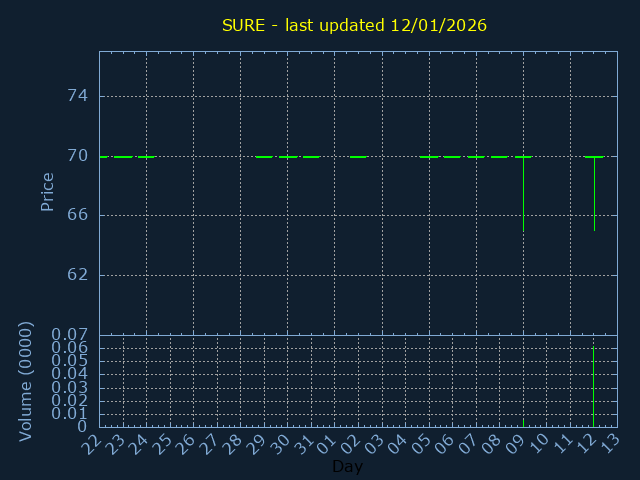Viewport: 640px width, 480px height.
Task: Select the day 22 x-axis tick label
Action: click(x=92, y=441)
